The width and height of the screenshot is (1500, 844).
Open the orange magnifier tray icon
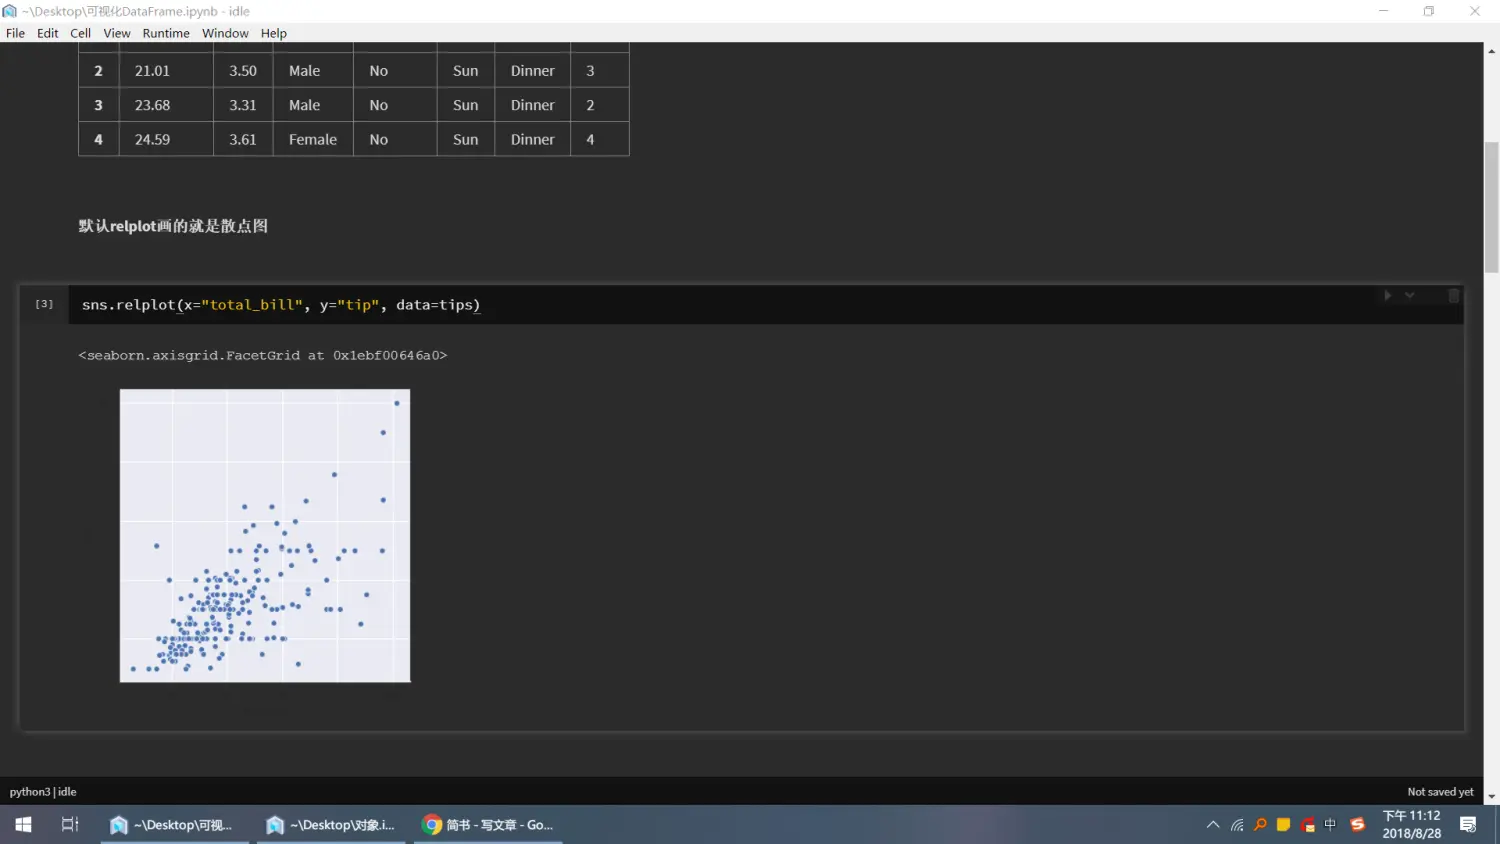[x=1260, y=825]
